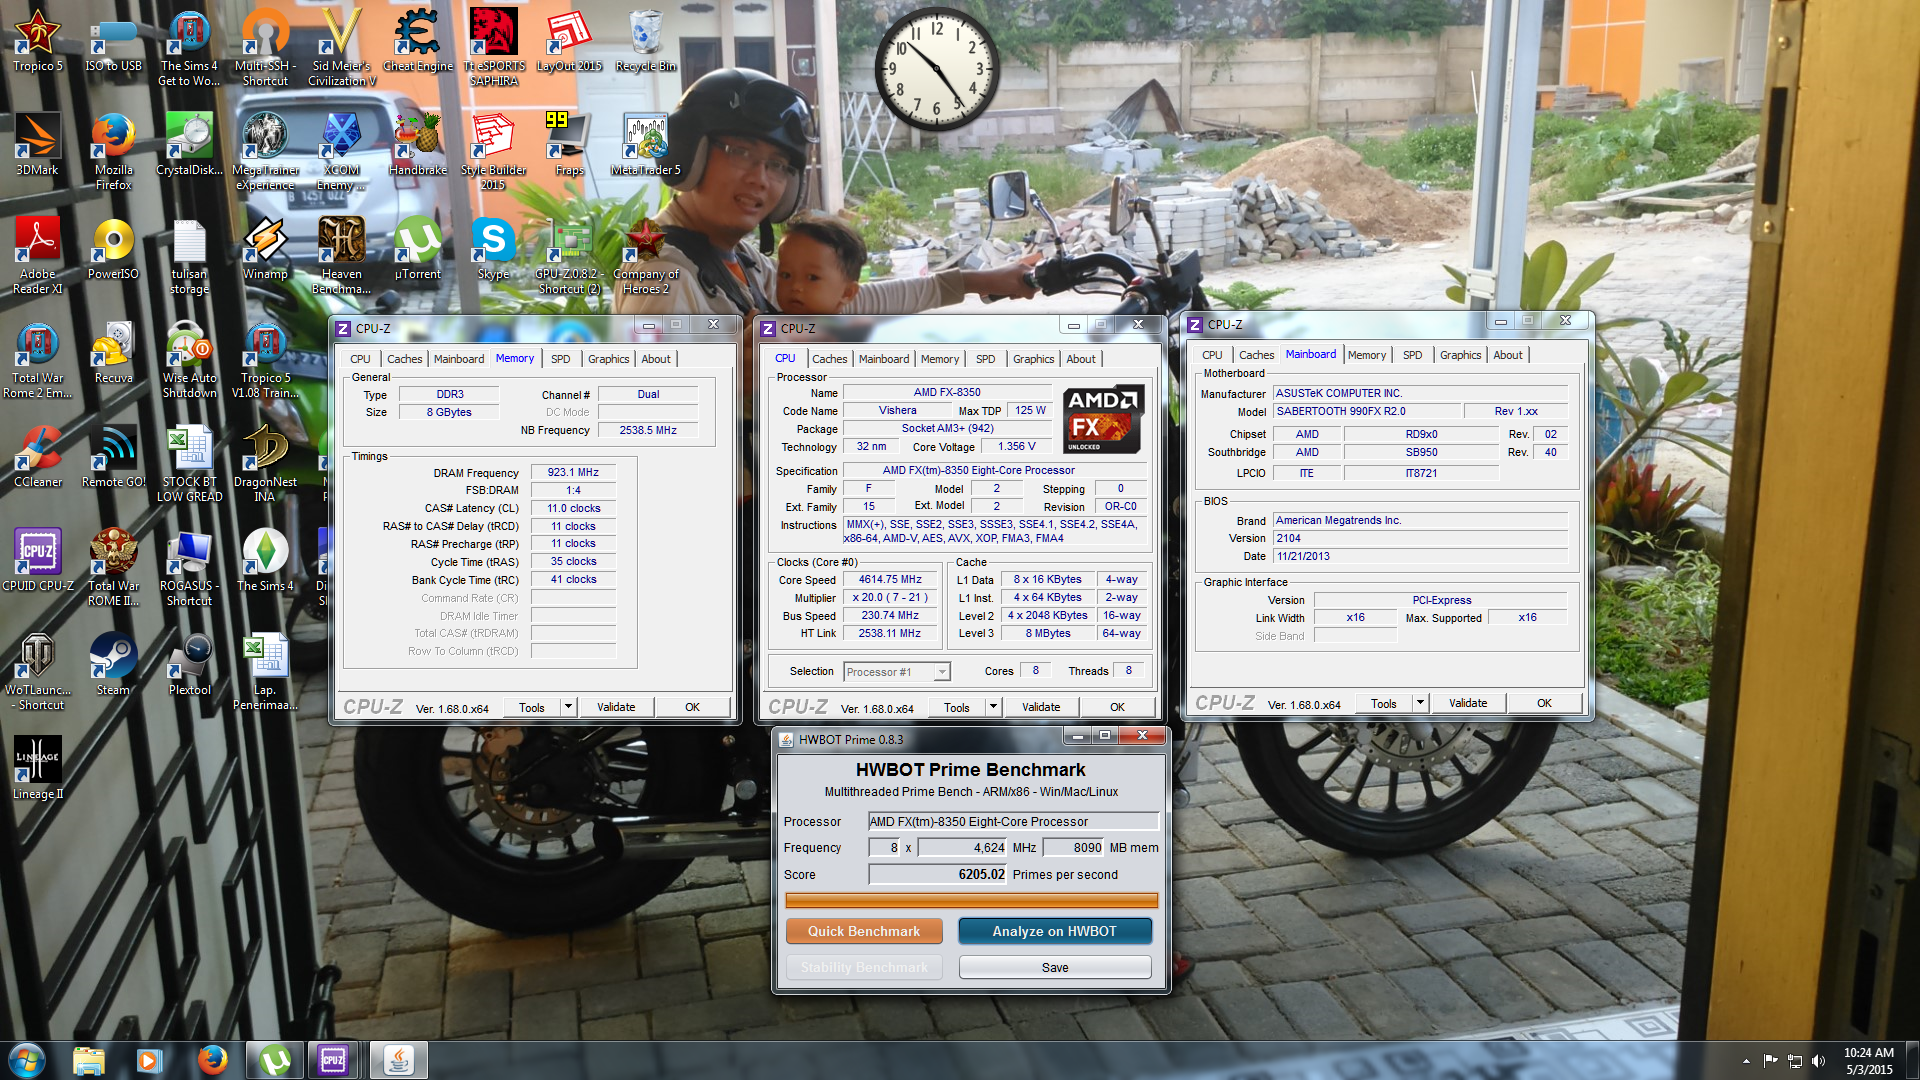Open the Heaven Benchmark shortcut
The width and height of the screenshot is (1920, 1080).
(341, 256)
